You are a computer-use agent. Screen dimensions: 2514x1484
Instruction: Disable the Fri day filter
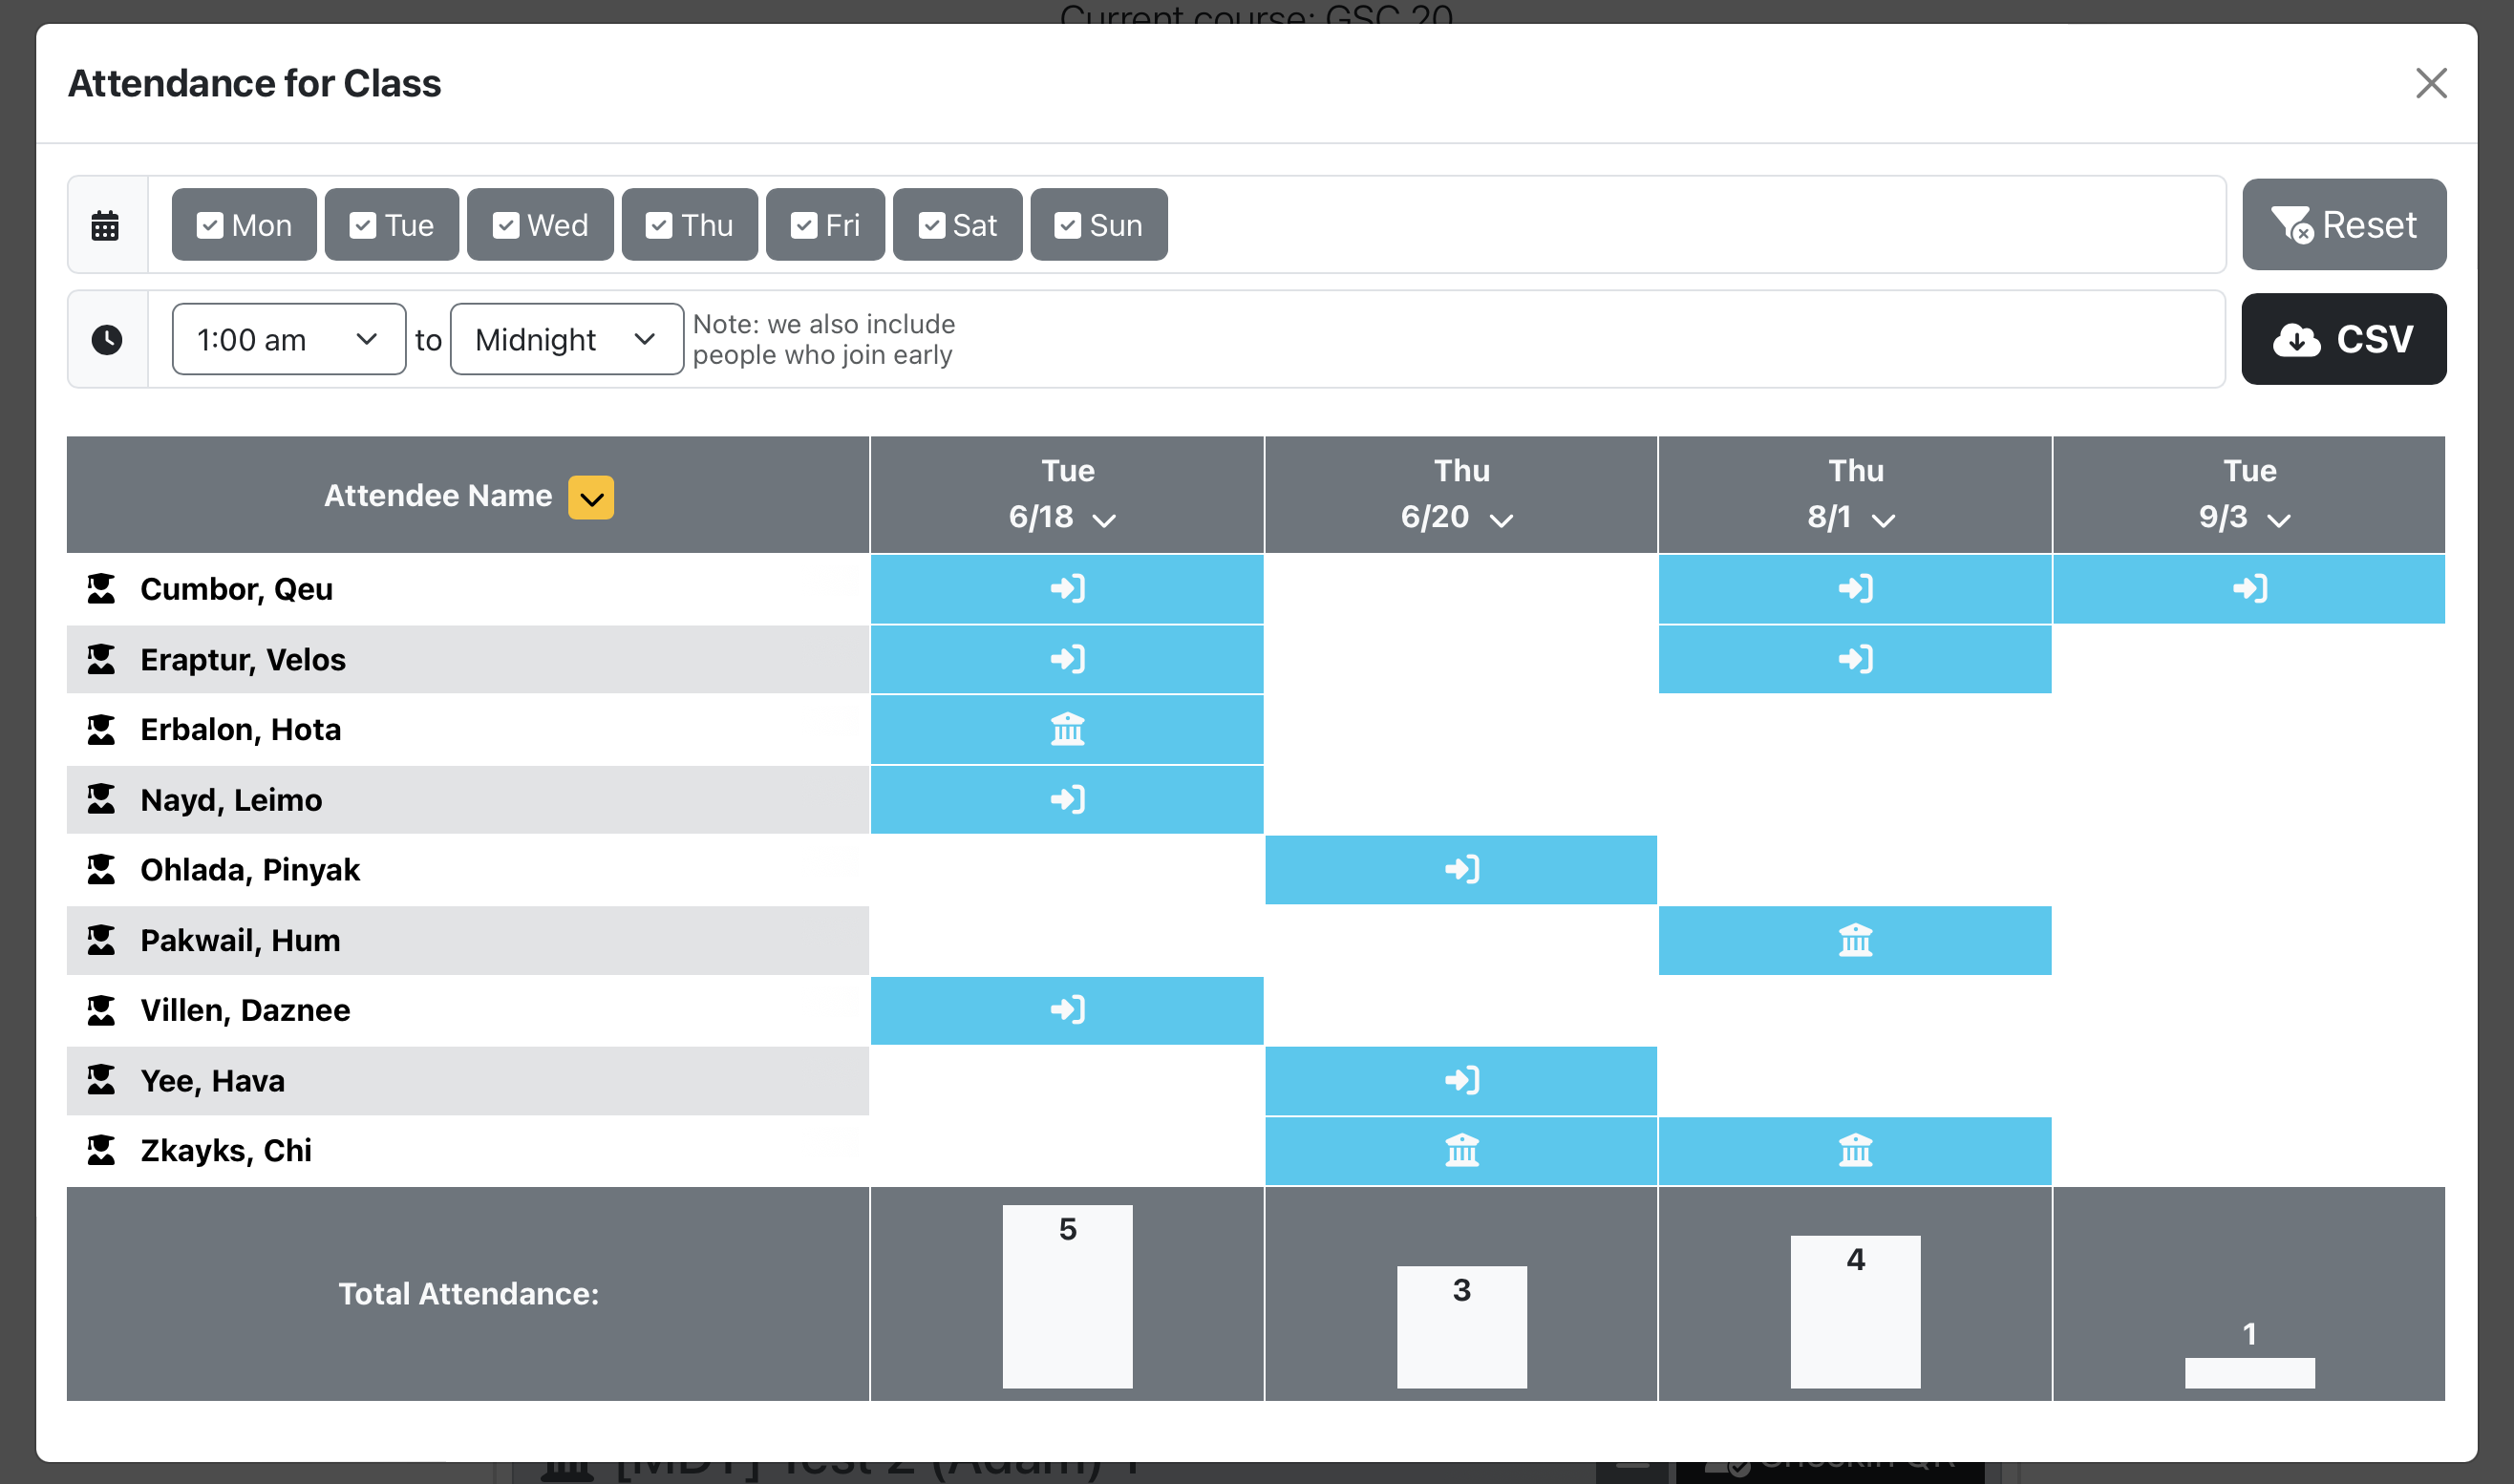(x=825, y=225)
